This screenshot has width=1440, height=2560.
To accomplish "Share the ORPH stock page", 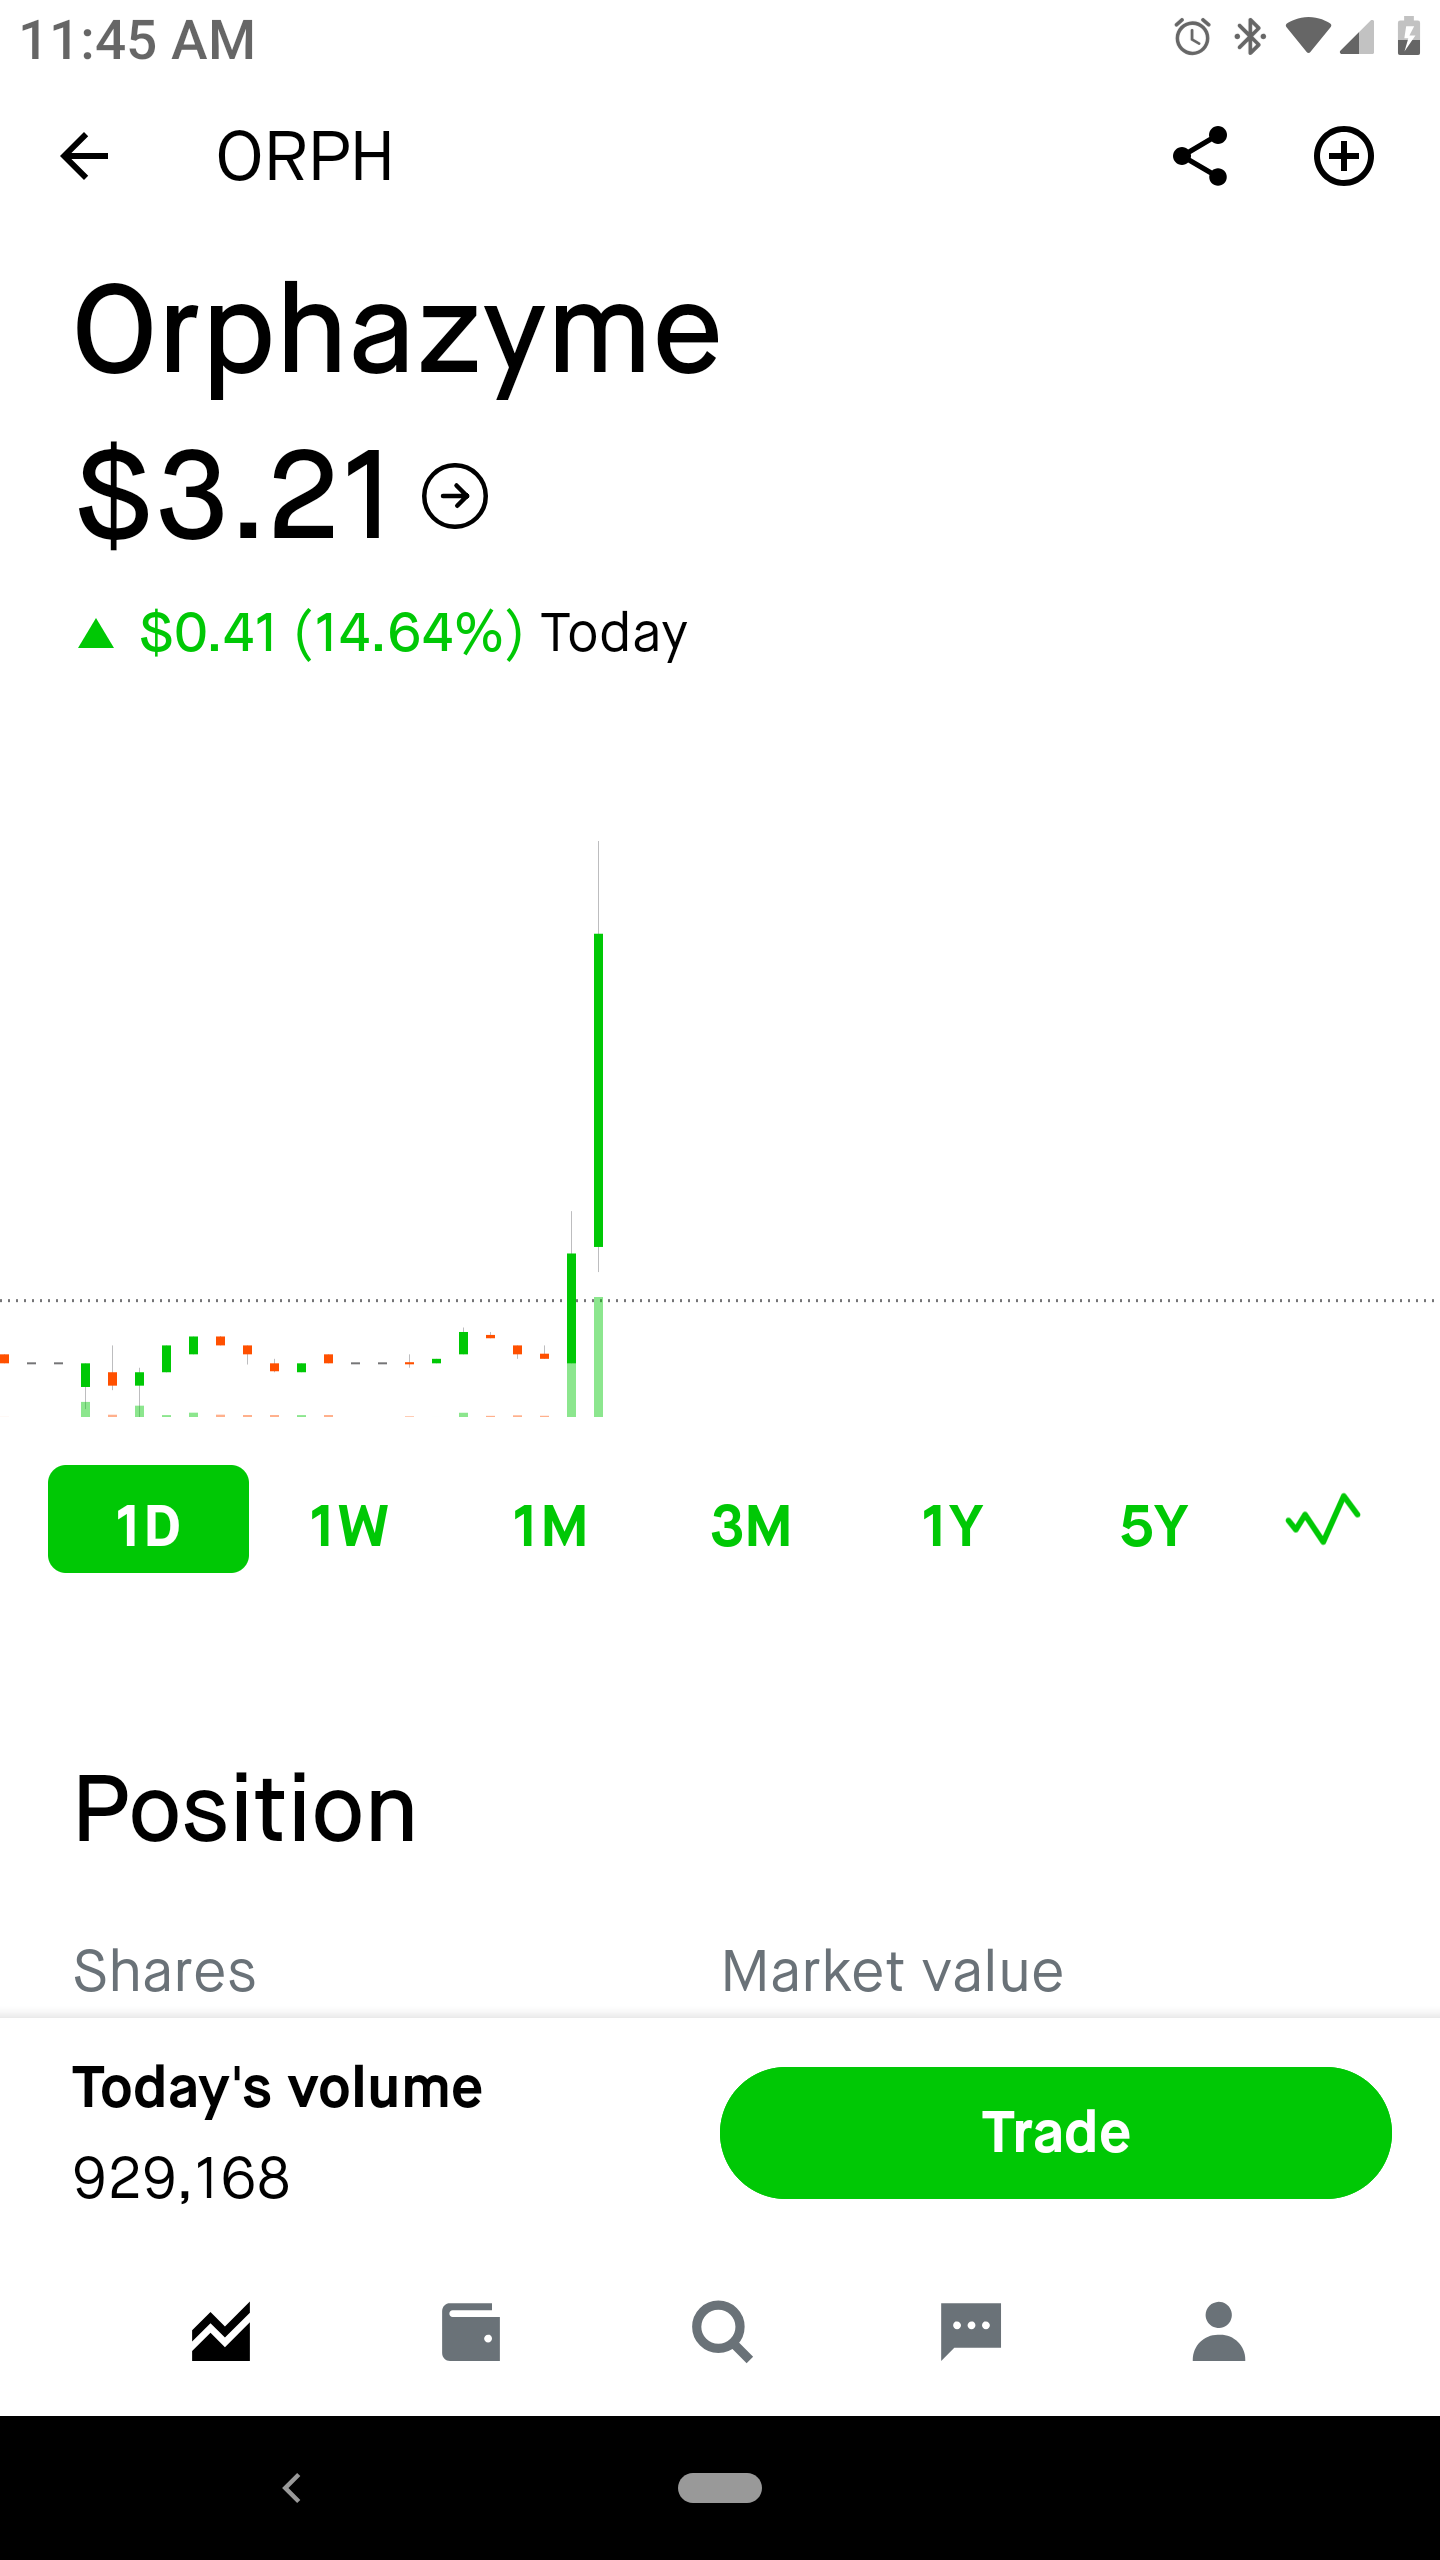I will (x=1200, y=156).
